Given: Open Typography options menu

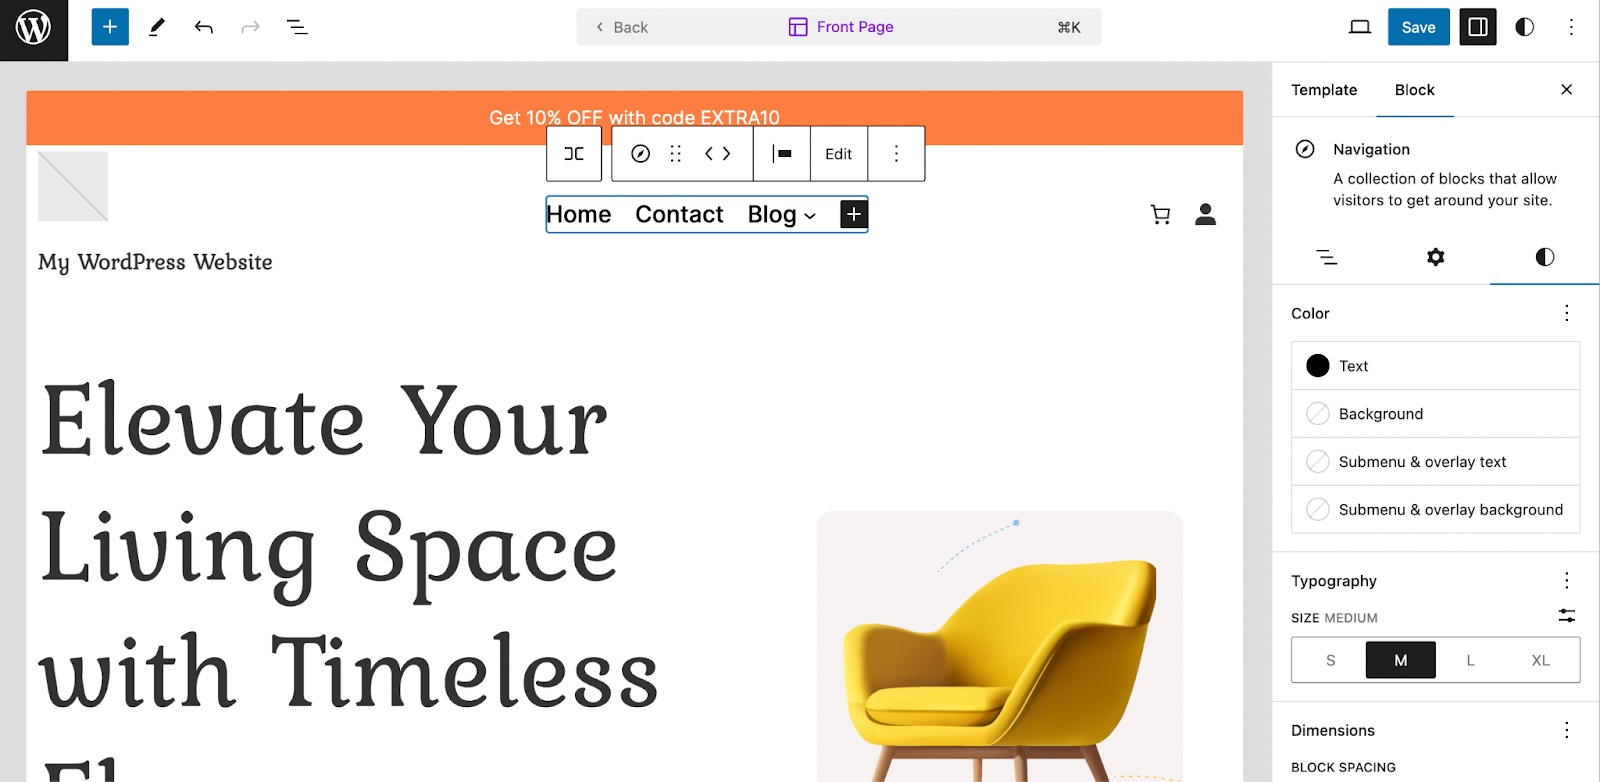Looking at the screenshot, I should (x=1567, y=581).
